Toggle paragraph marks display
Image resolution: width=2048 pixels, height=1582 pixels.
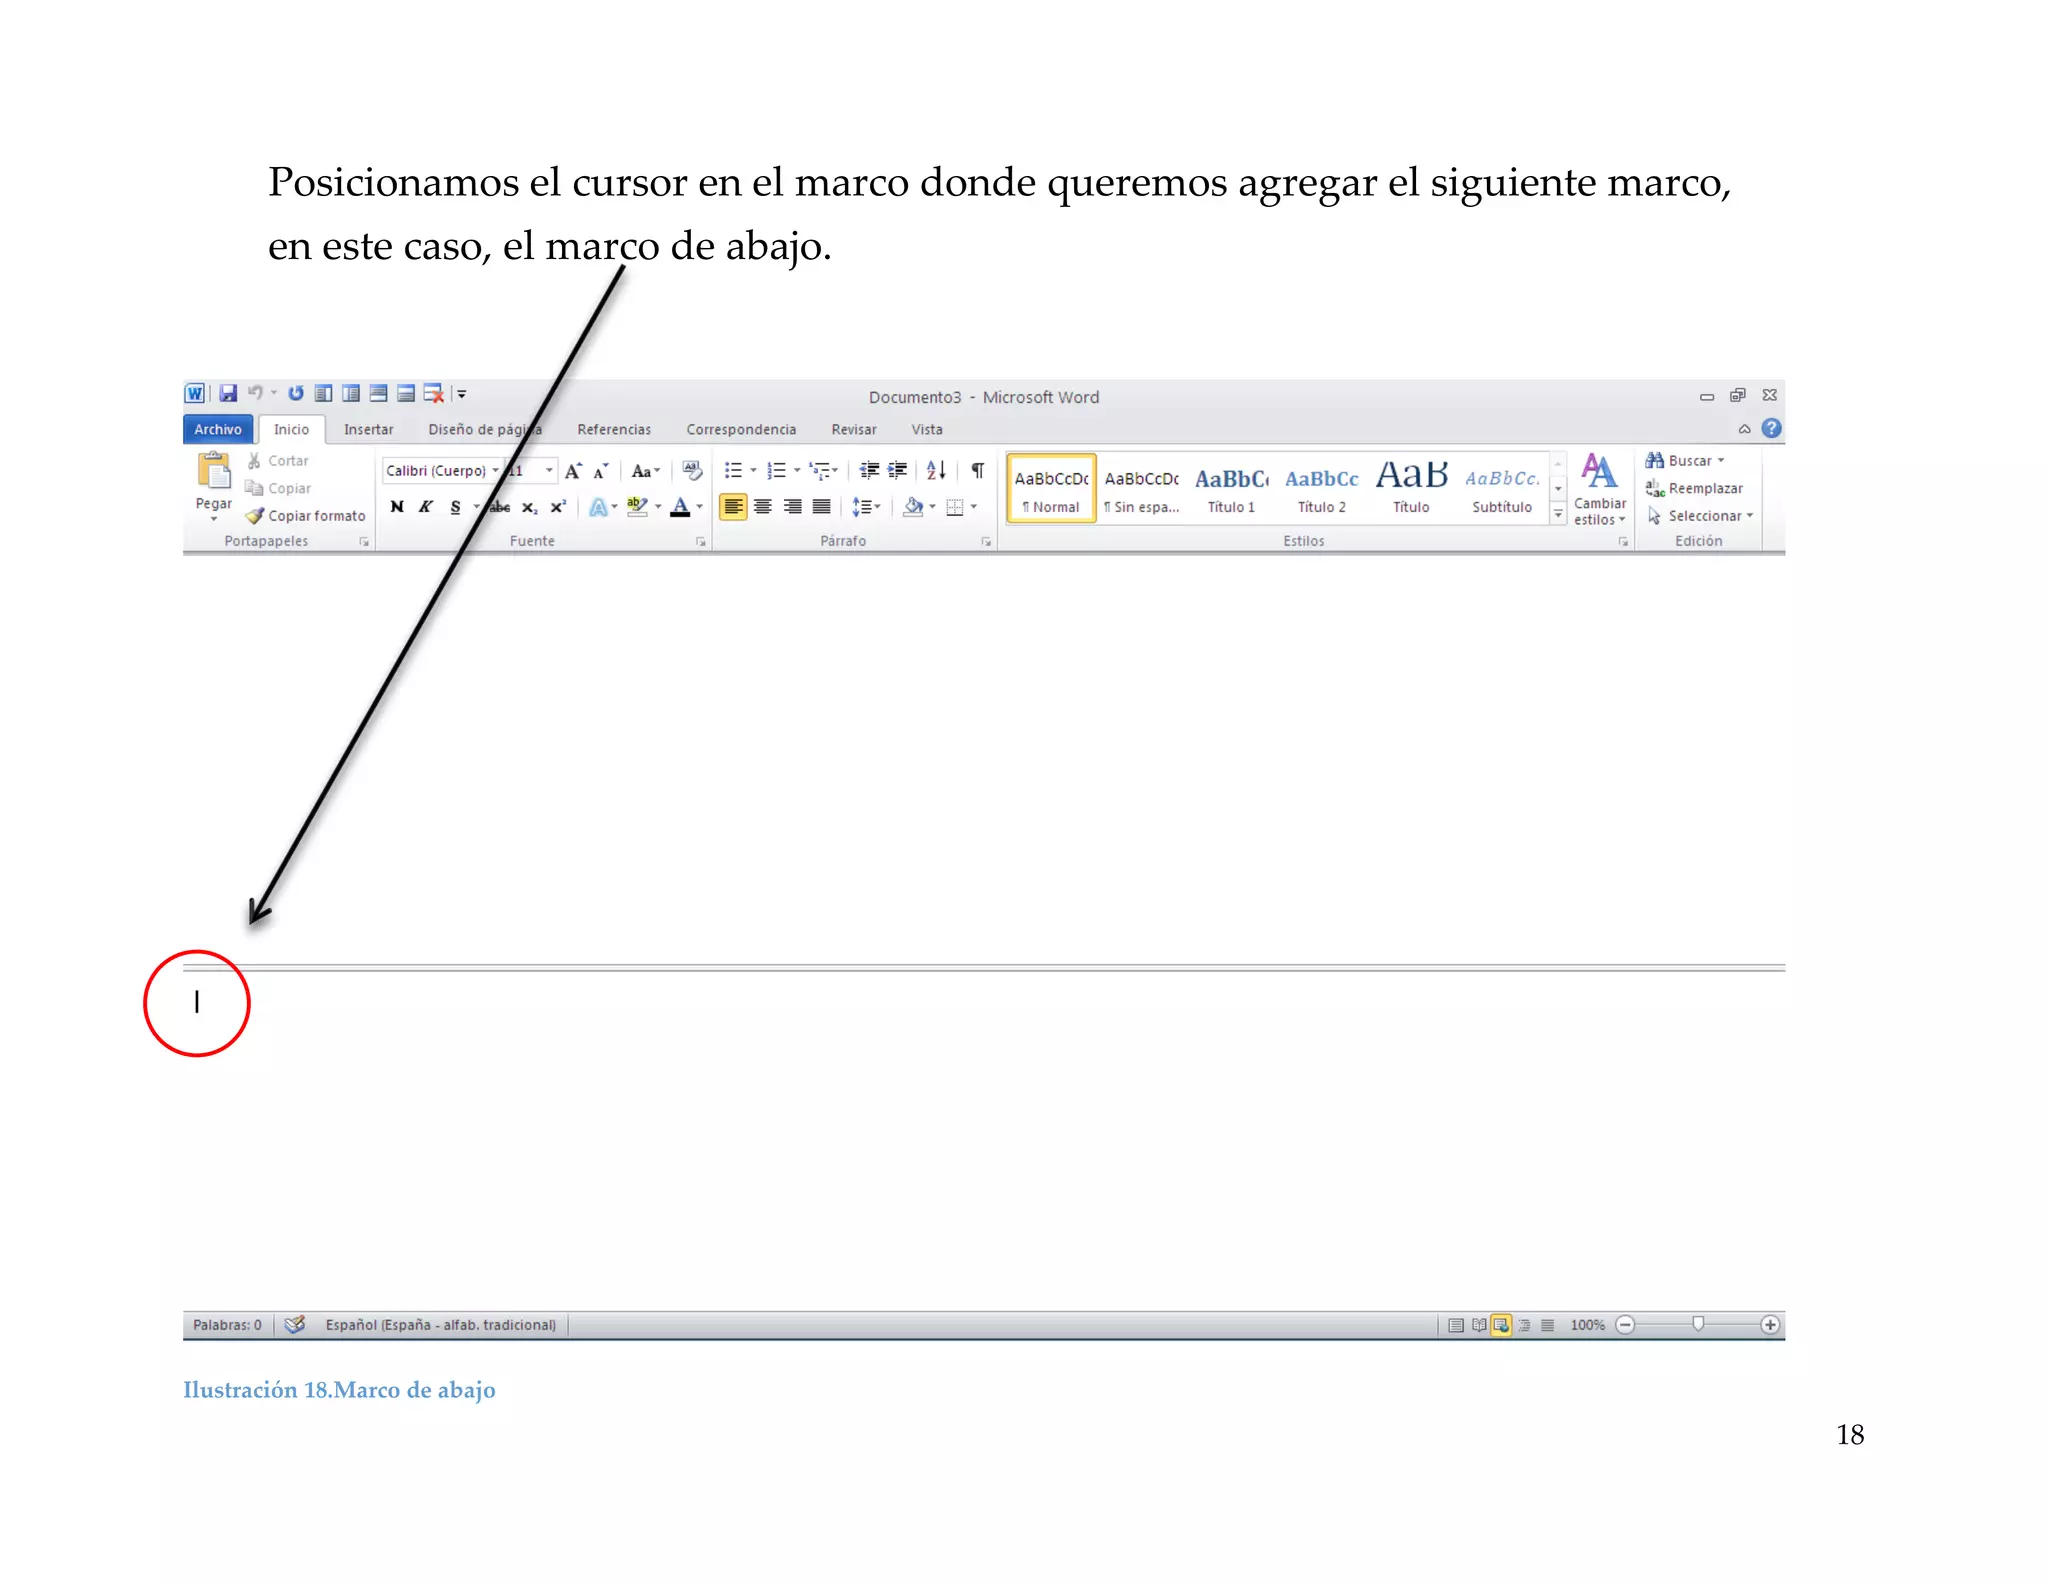click(x=977, y=471)
